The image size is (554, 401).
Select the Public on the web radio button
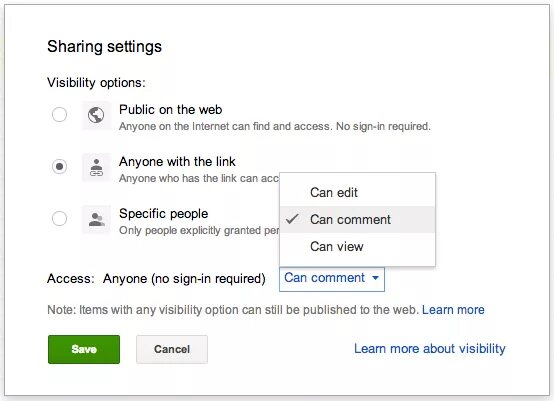click(59, 114)
